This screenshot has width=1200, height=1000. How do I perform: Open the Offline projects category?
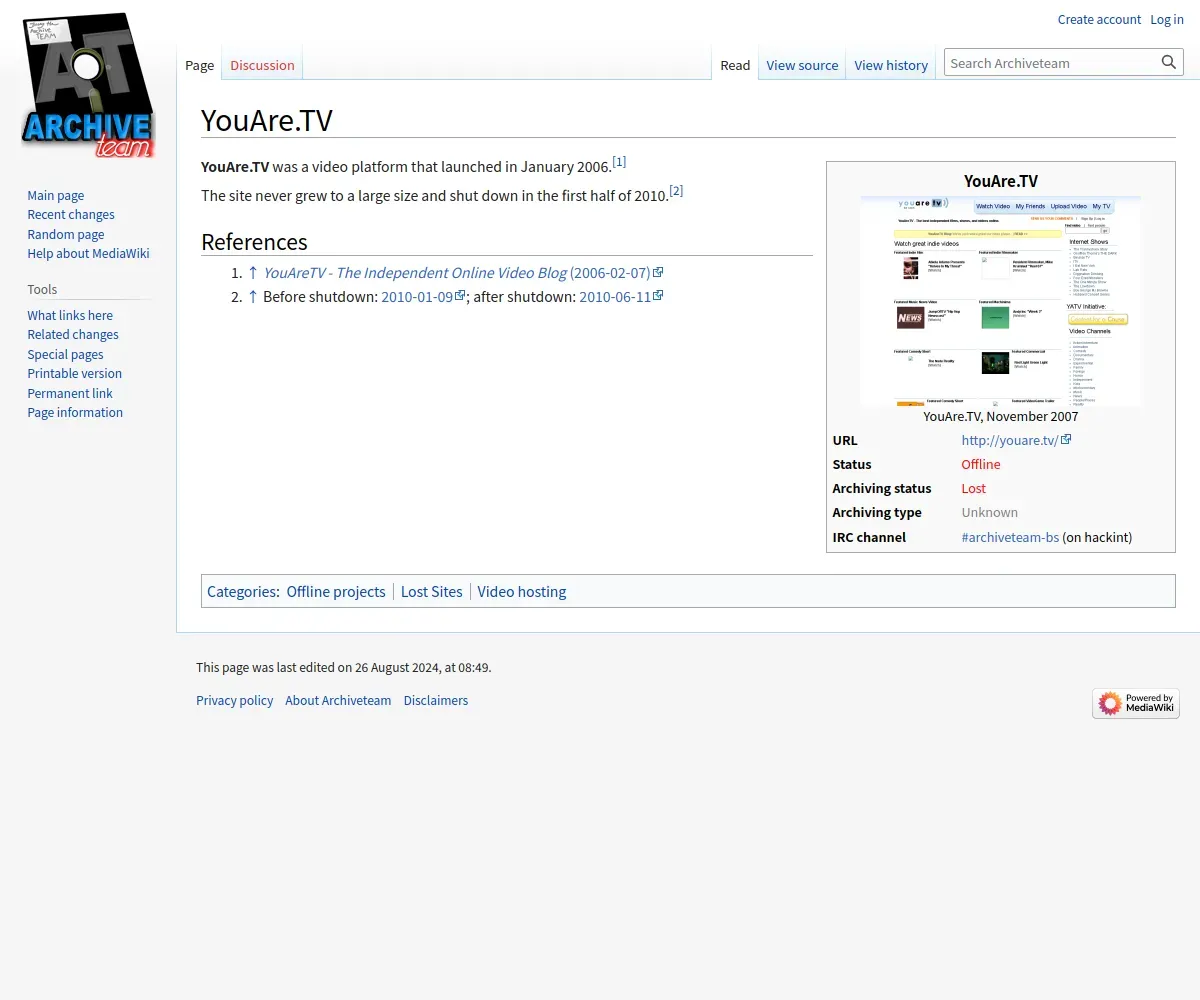pos(336,592)
